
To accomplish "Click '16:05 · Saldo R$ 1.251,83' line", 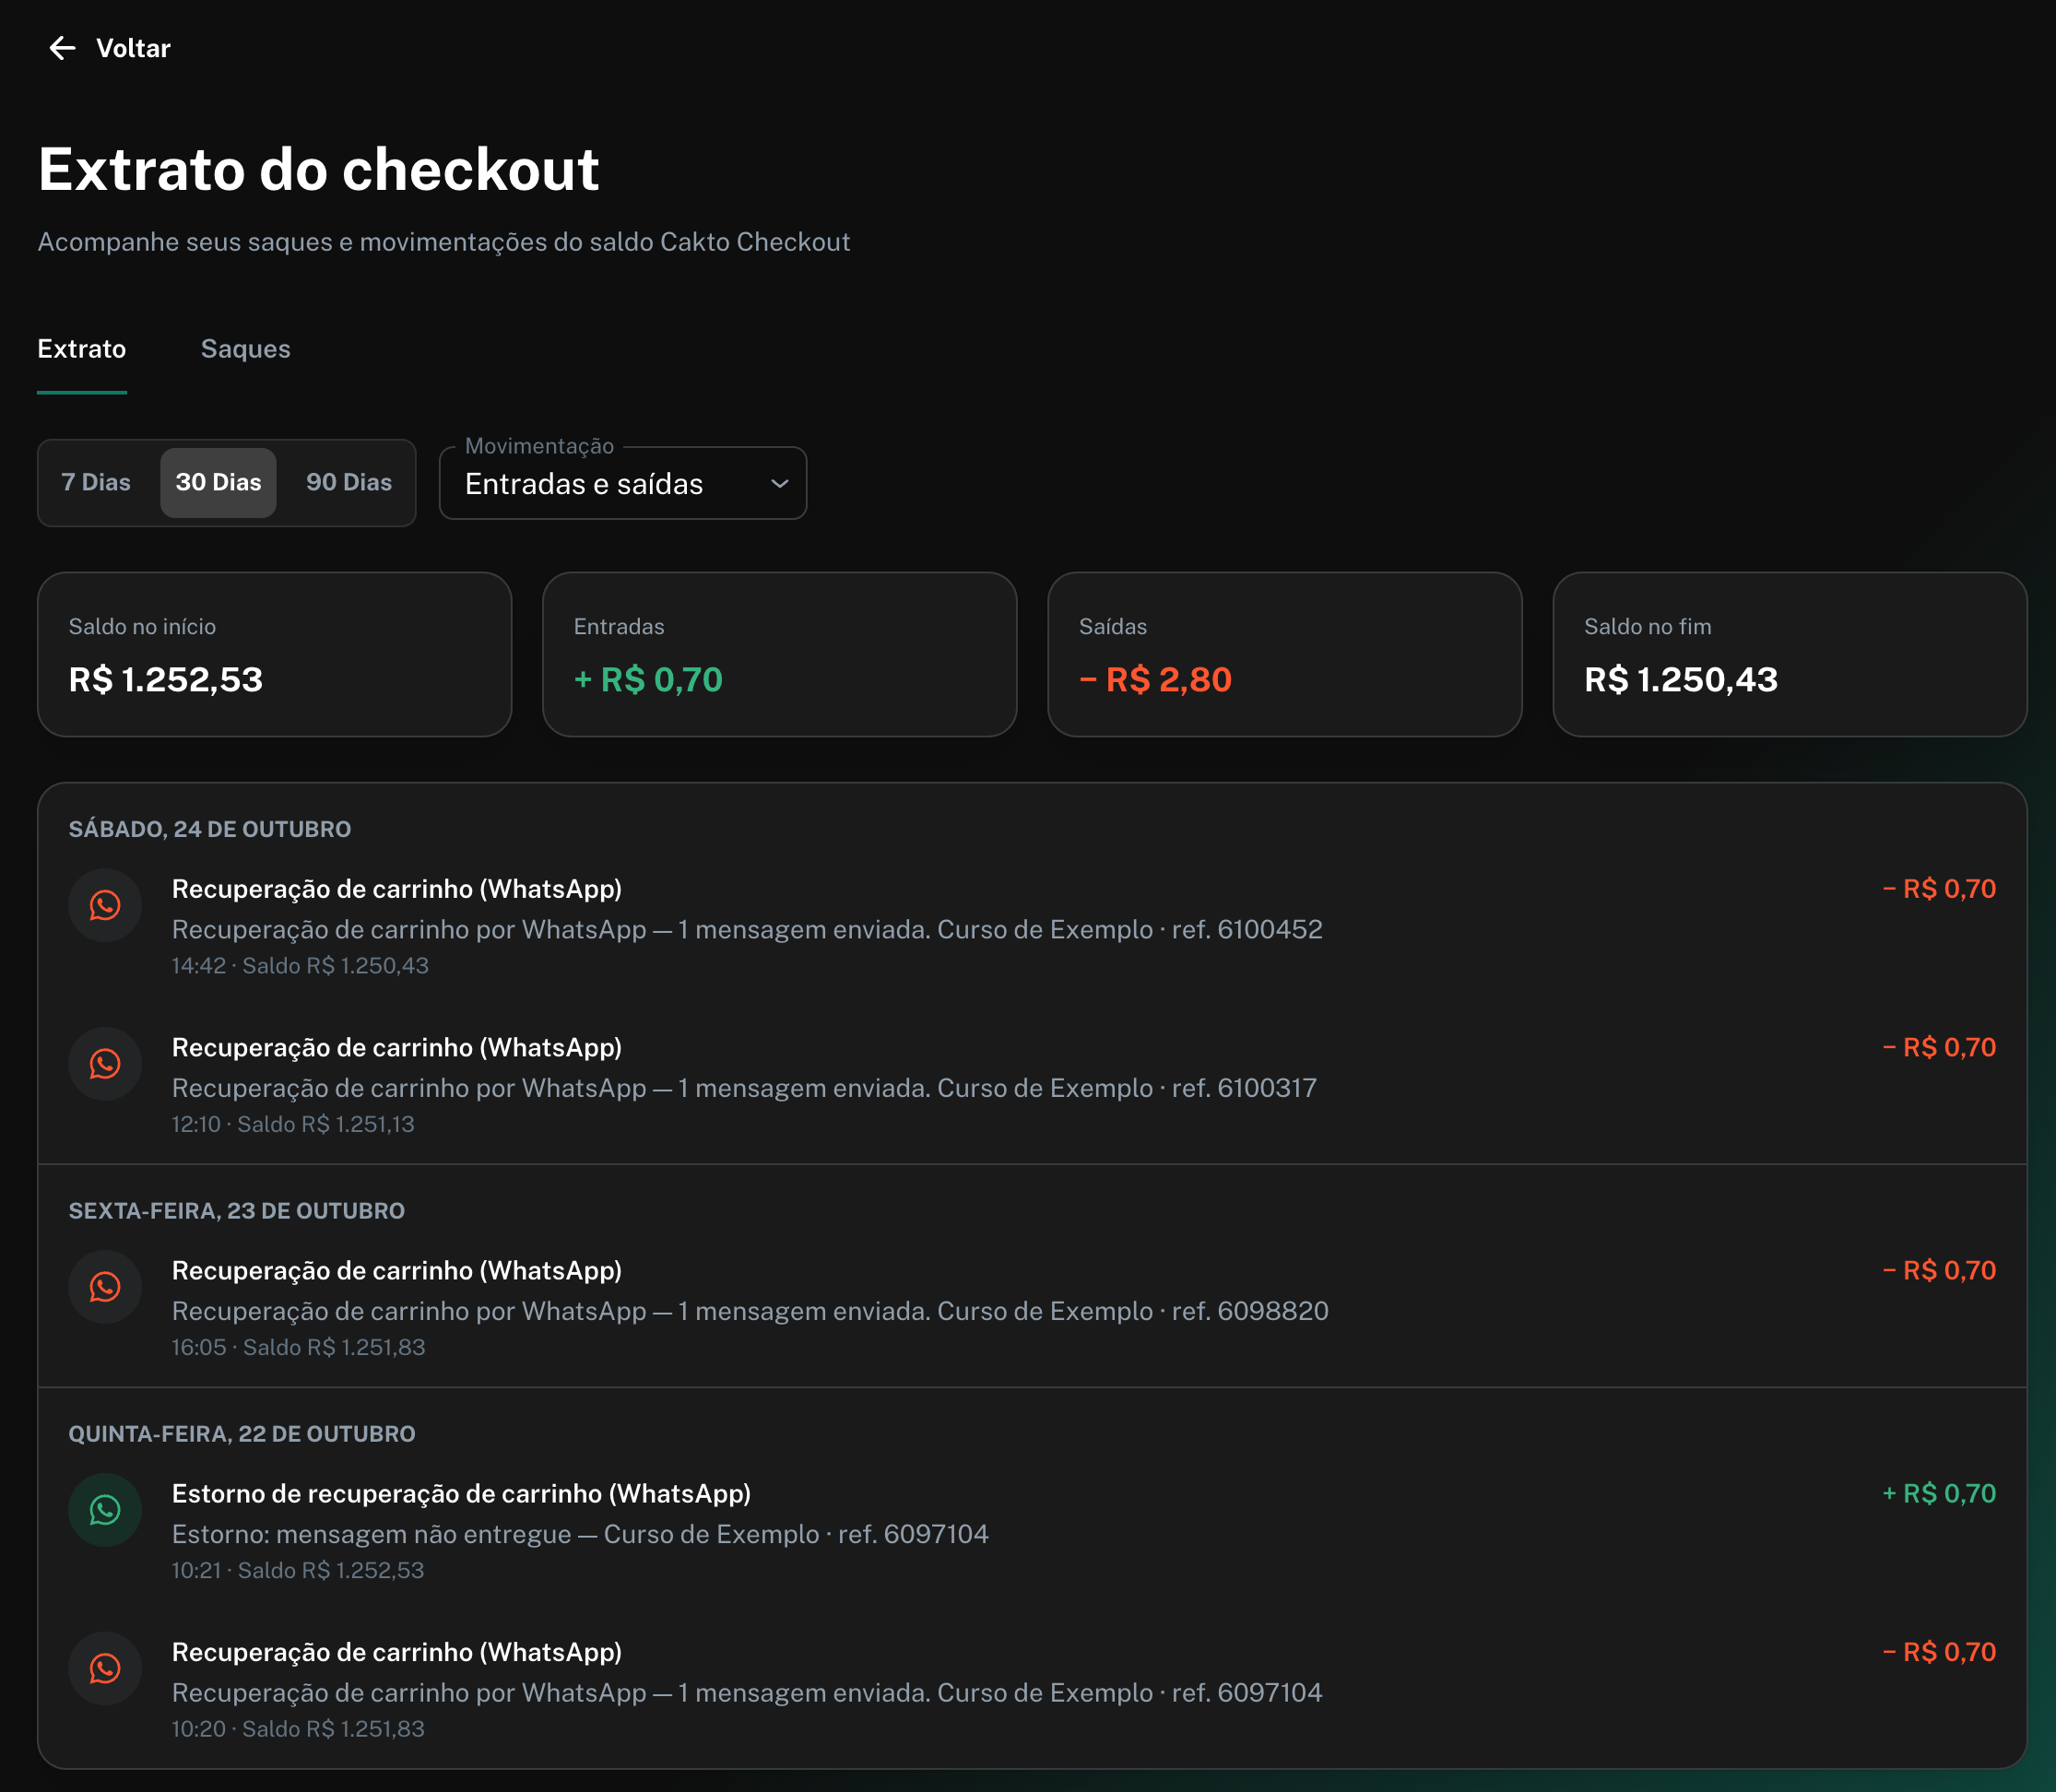I will (299, 1348).
